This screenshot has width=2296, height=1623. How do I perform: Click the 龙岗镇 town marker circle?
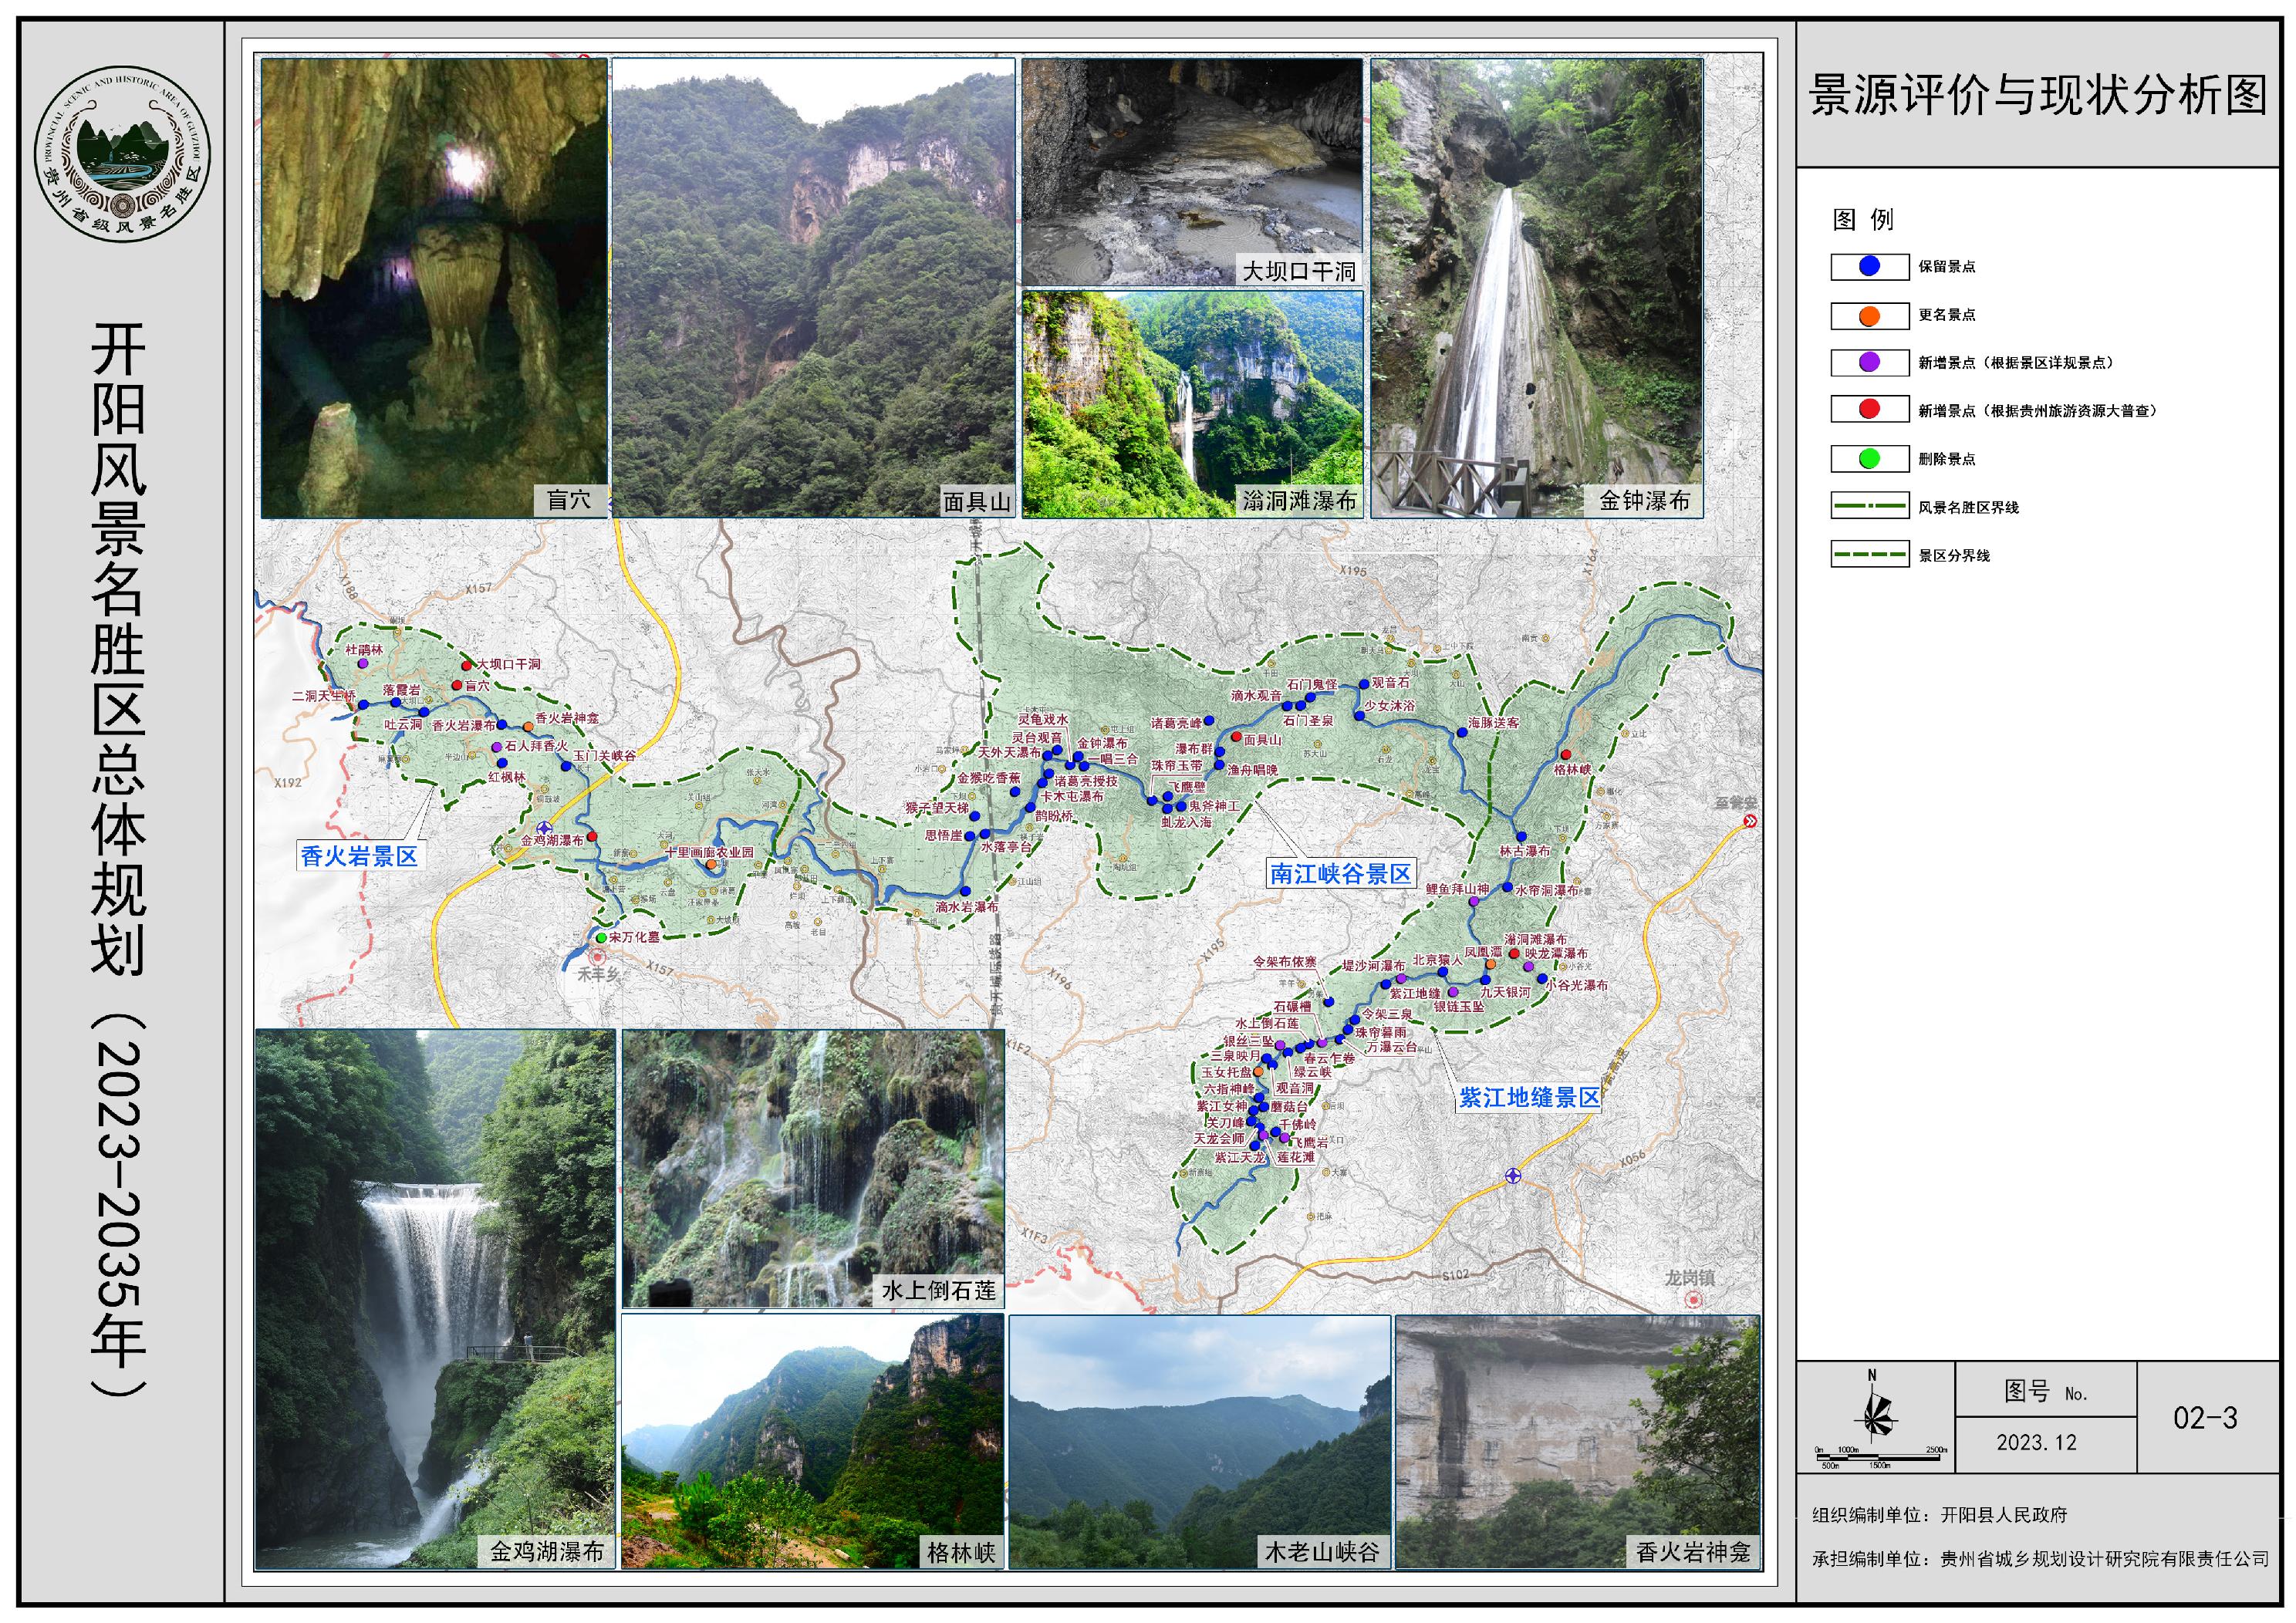point(1693,1300)
